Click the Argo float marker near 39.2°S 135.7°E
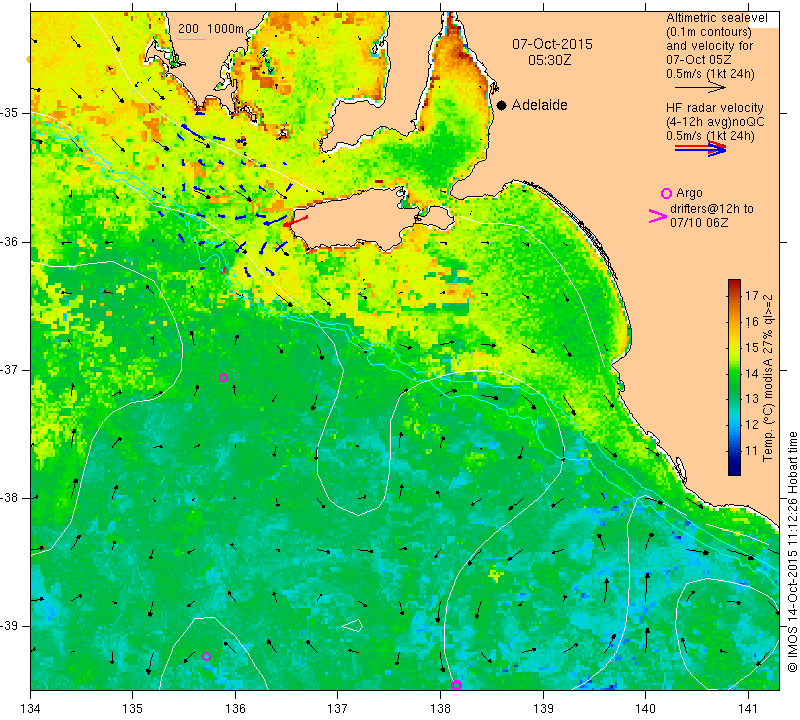 (x=206, y=656)
